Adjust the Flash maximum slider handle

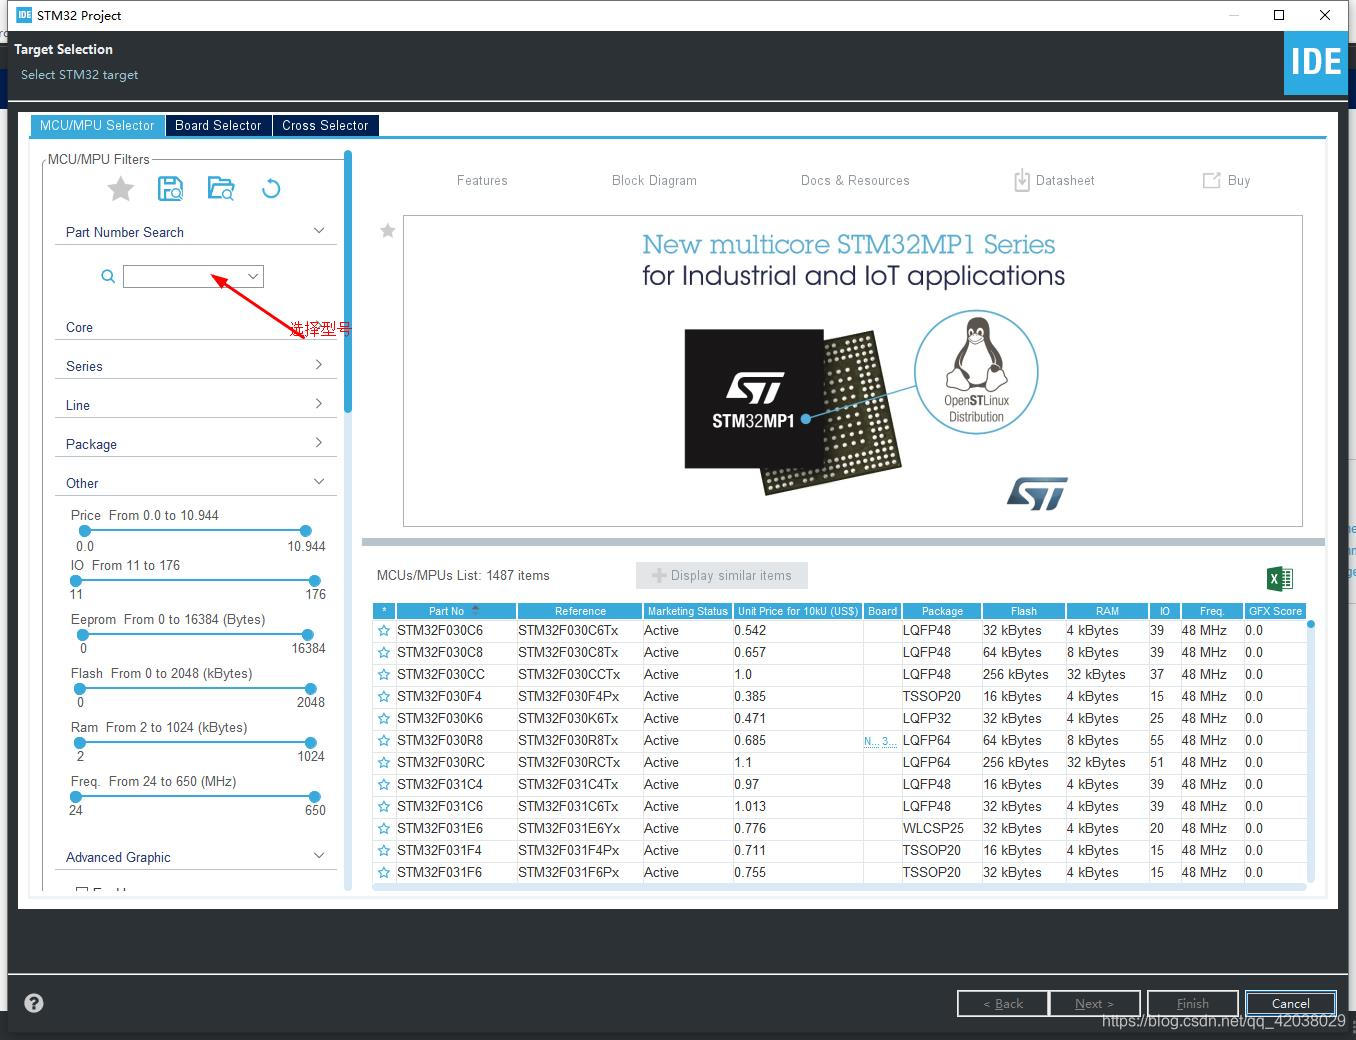311,689
